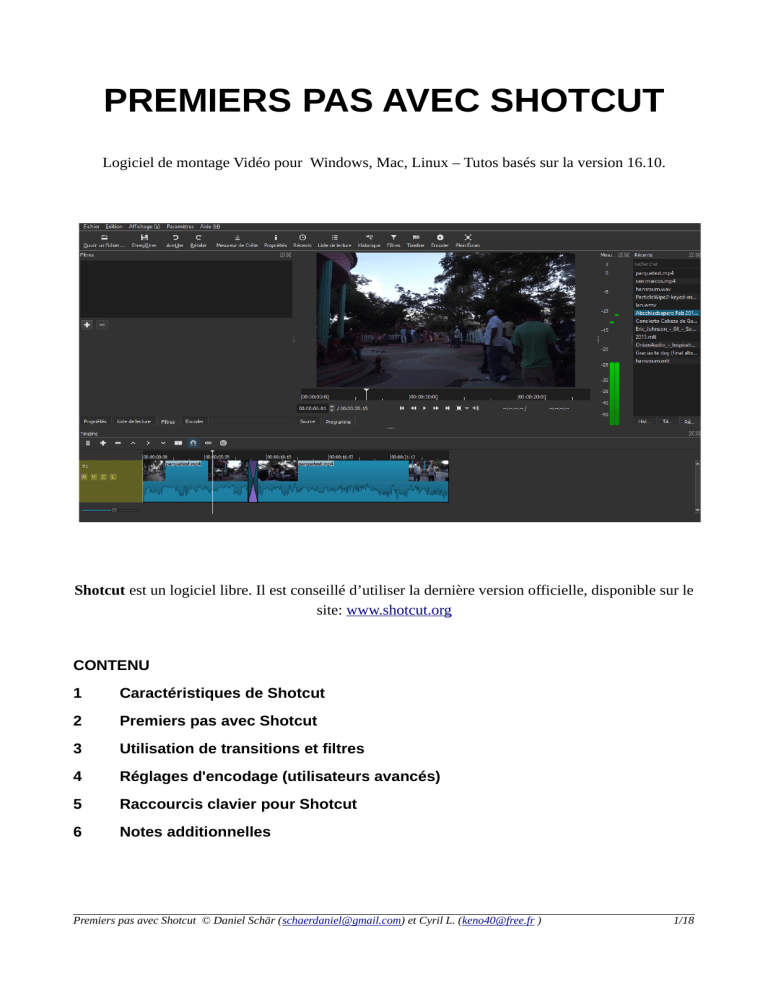Click the Enregistrer save icon
This screenshot has height=994, width=768.
(x=144, y=236)
